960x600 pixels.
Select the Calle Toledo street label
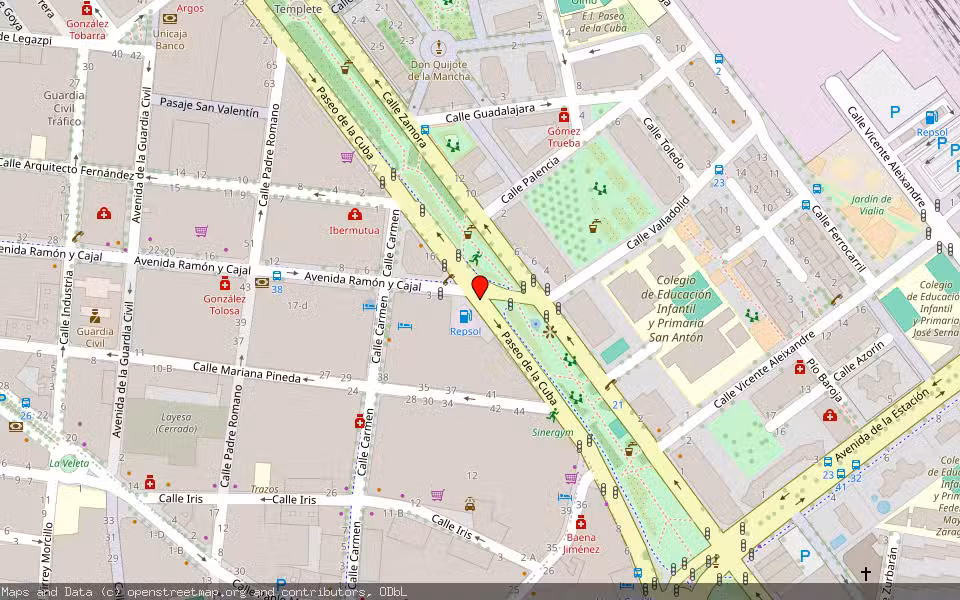[664, 143]
